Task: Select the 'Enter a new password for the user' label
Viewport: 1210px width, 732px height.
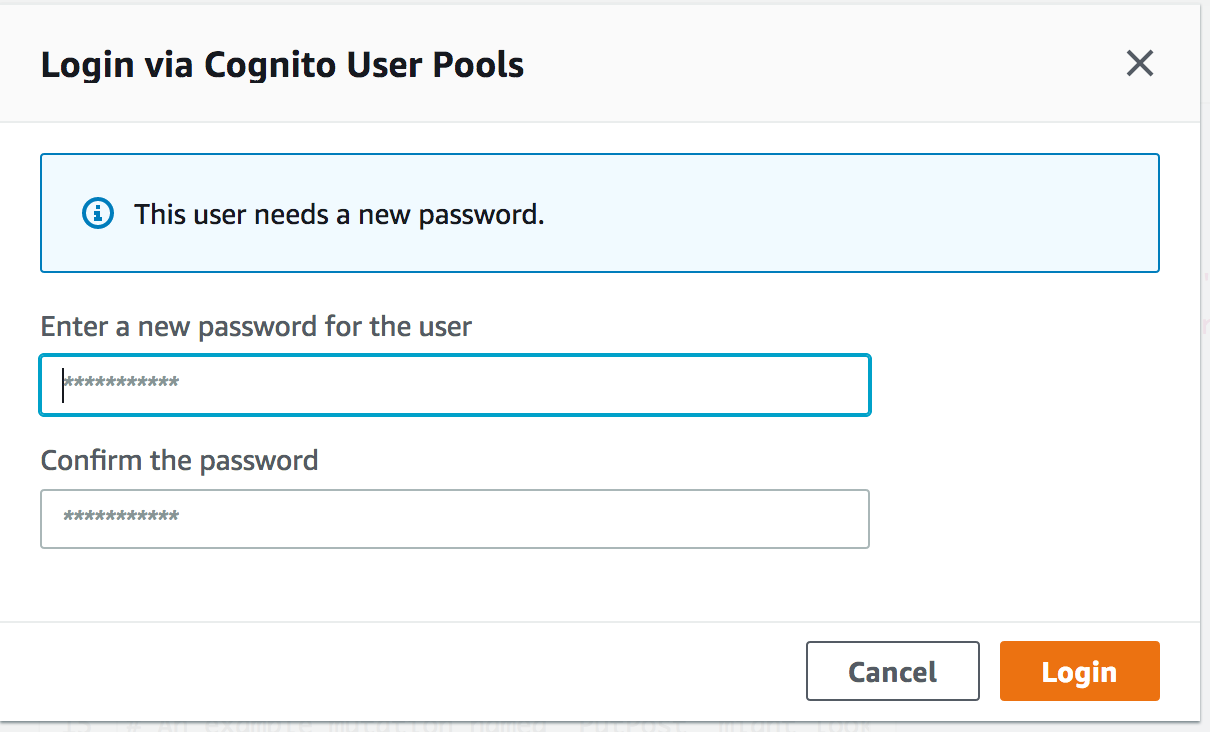Action: click(x=256, y=326)
